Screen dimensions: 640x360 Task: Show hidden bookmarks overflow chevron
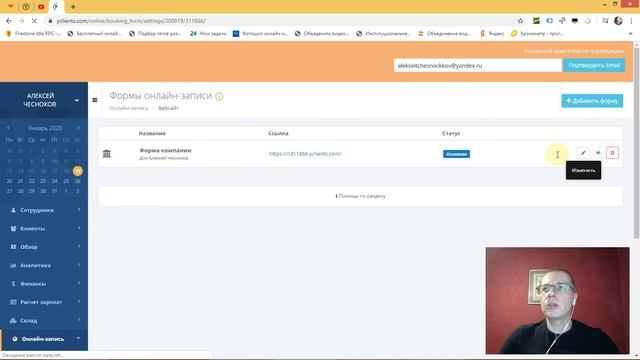coord(631,33)
